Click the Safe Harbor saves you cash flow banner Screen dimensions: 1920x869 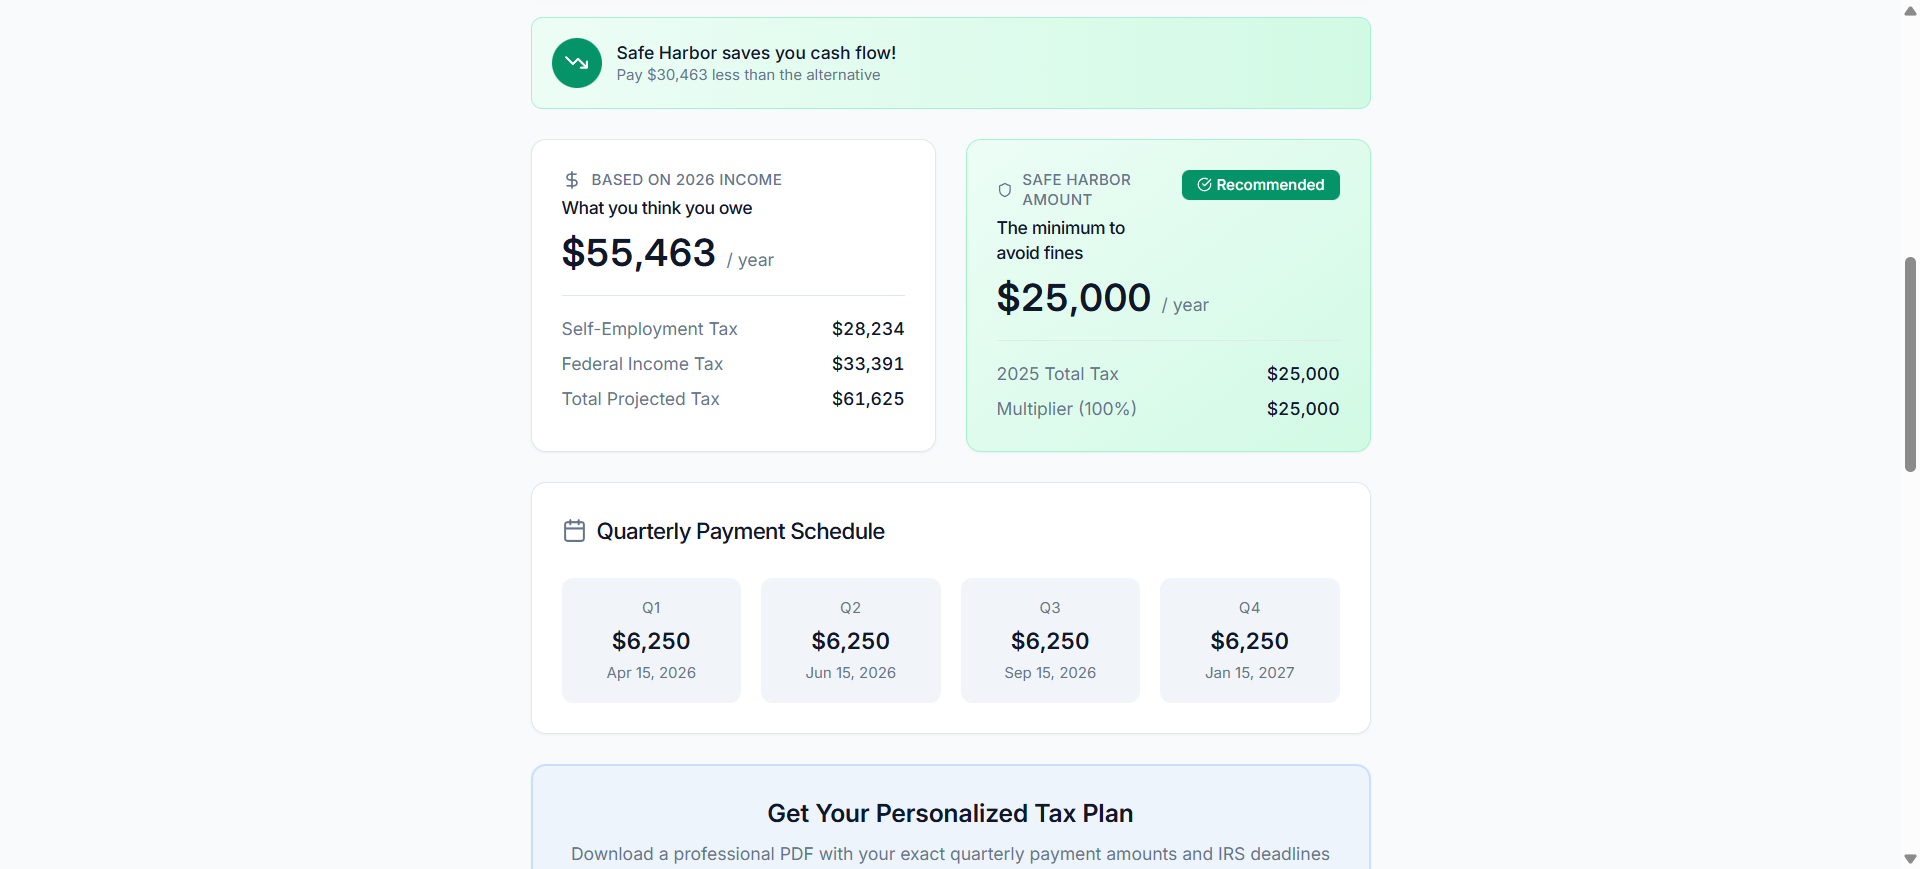pos(950,63)
